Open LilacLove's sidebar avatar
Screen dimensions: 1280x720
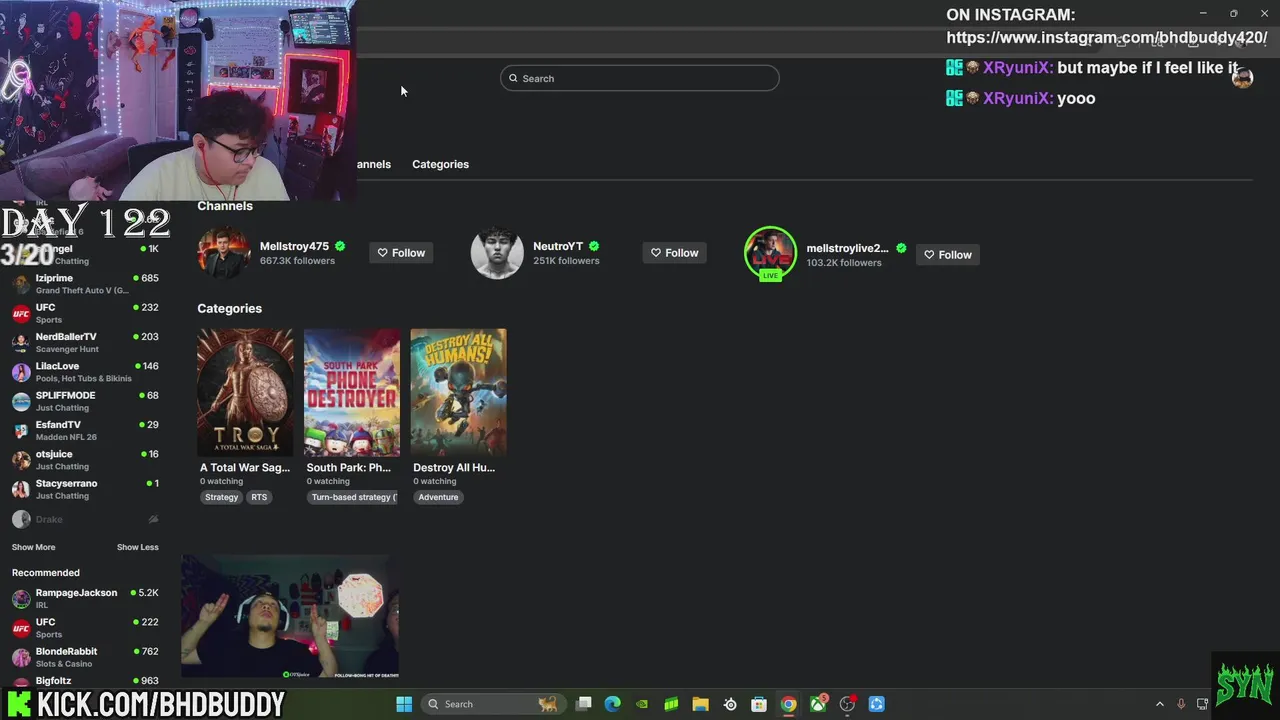pyautogui.click(x=21, y=372)
